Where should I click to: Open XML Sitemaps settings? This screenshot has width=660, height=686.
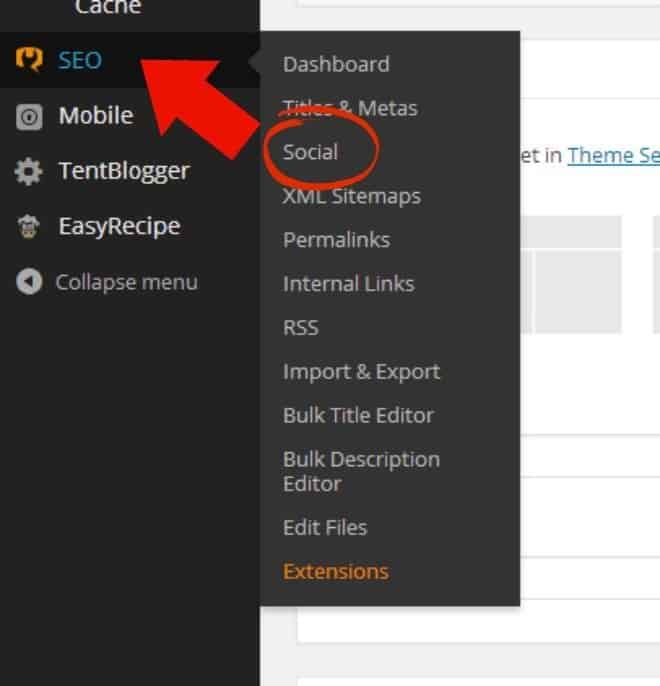(x=352, y=196)
